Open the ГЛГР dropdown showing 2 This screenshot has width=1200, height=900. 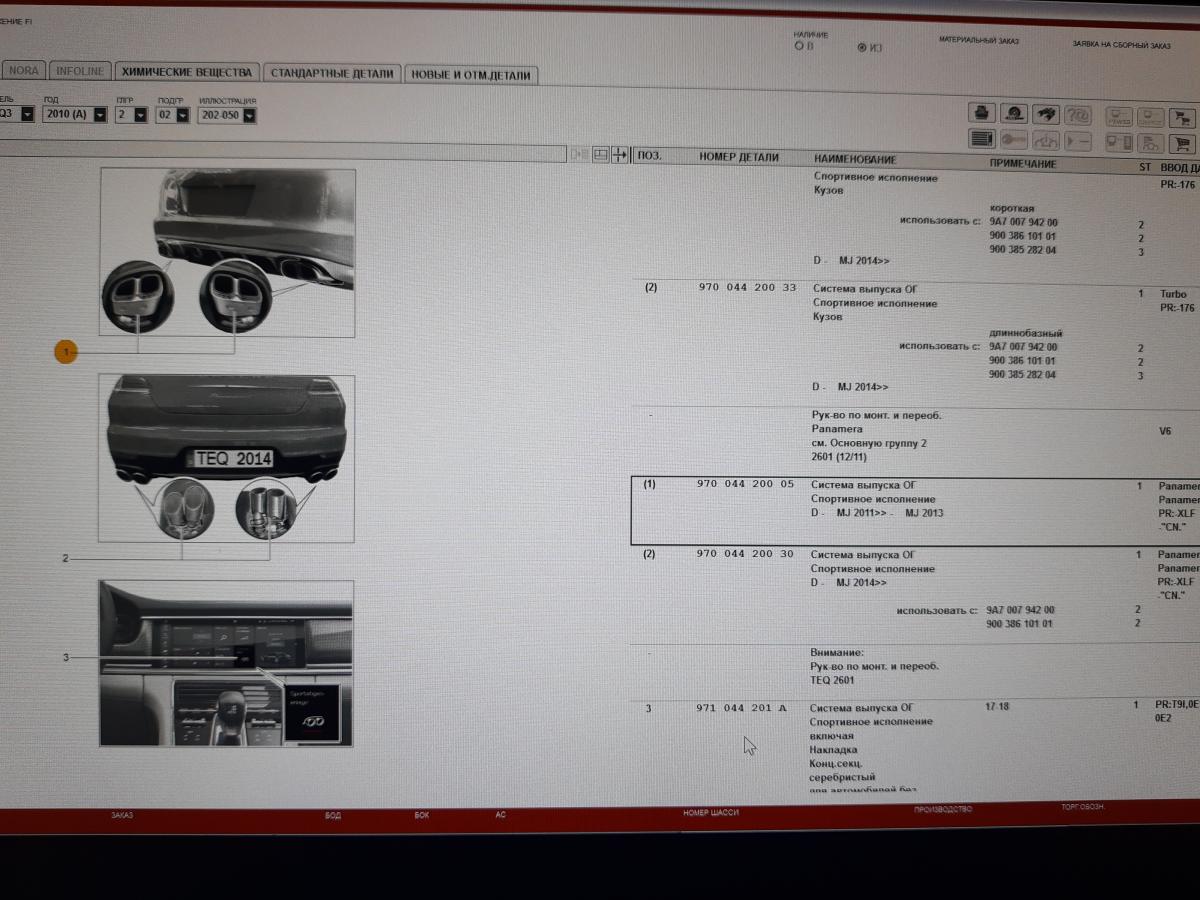click(x=140, y=115)
